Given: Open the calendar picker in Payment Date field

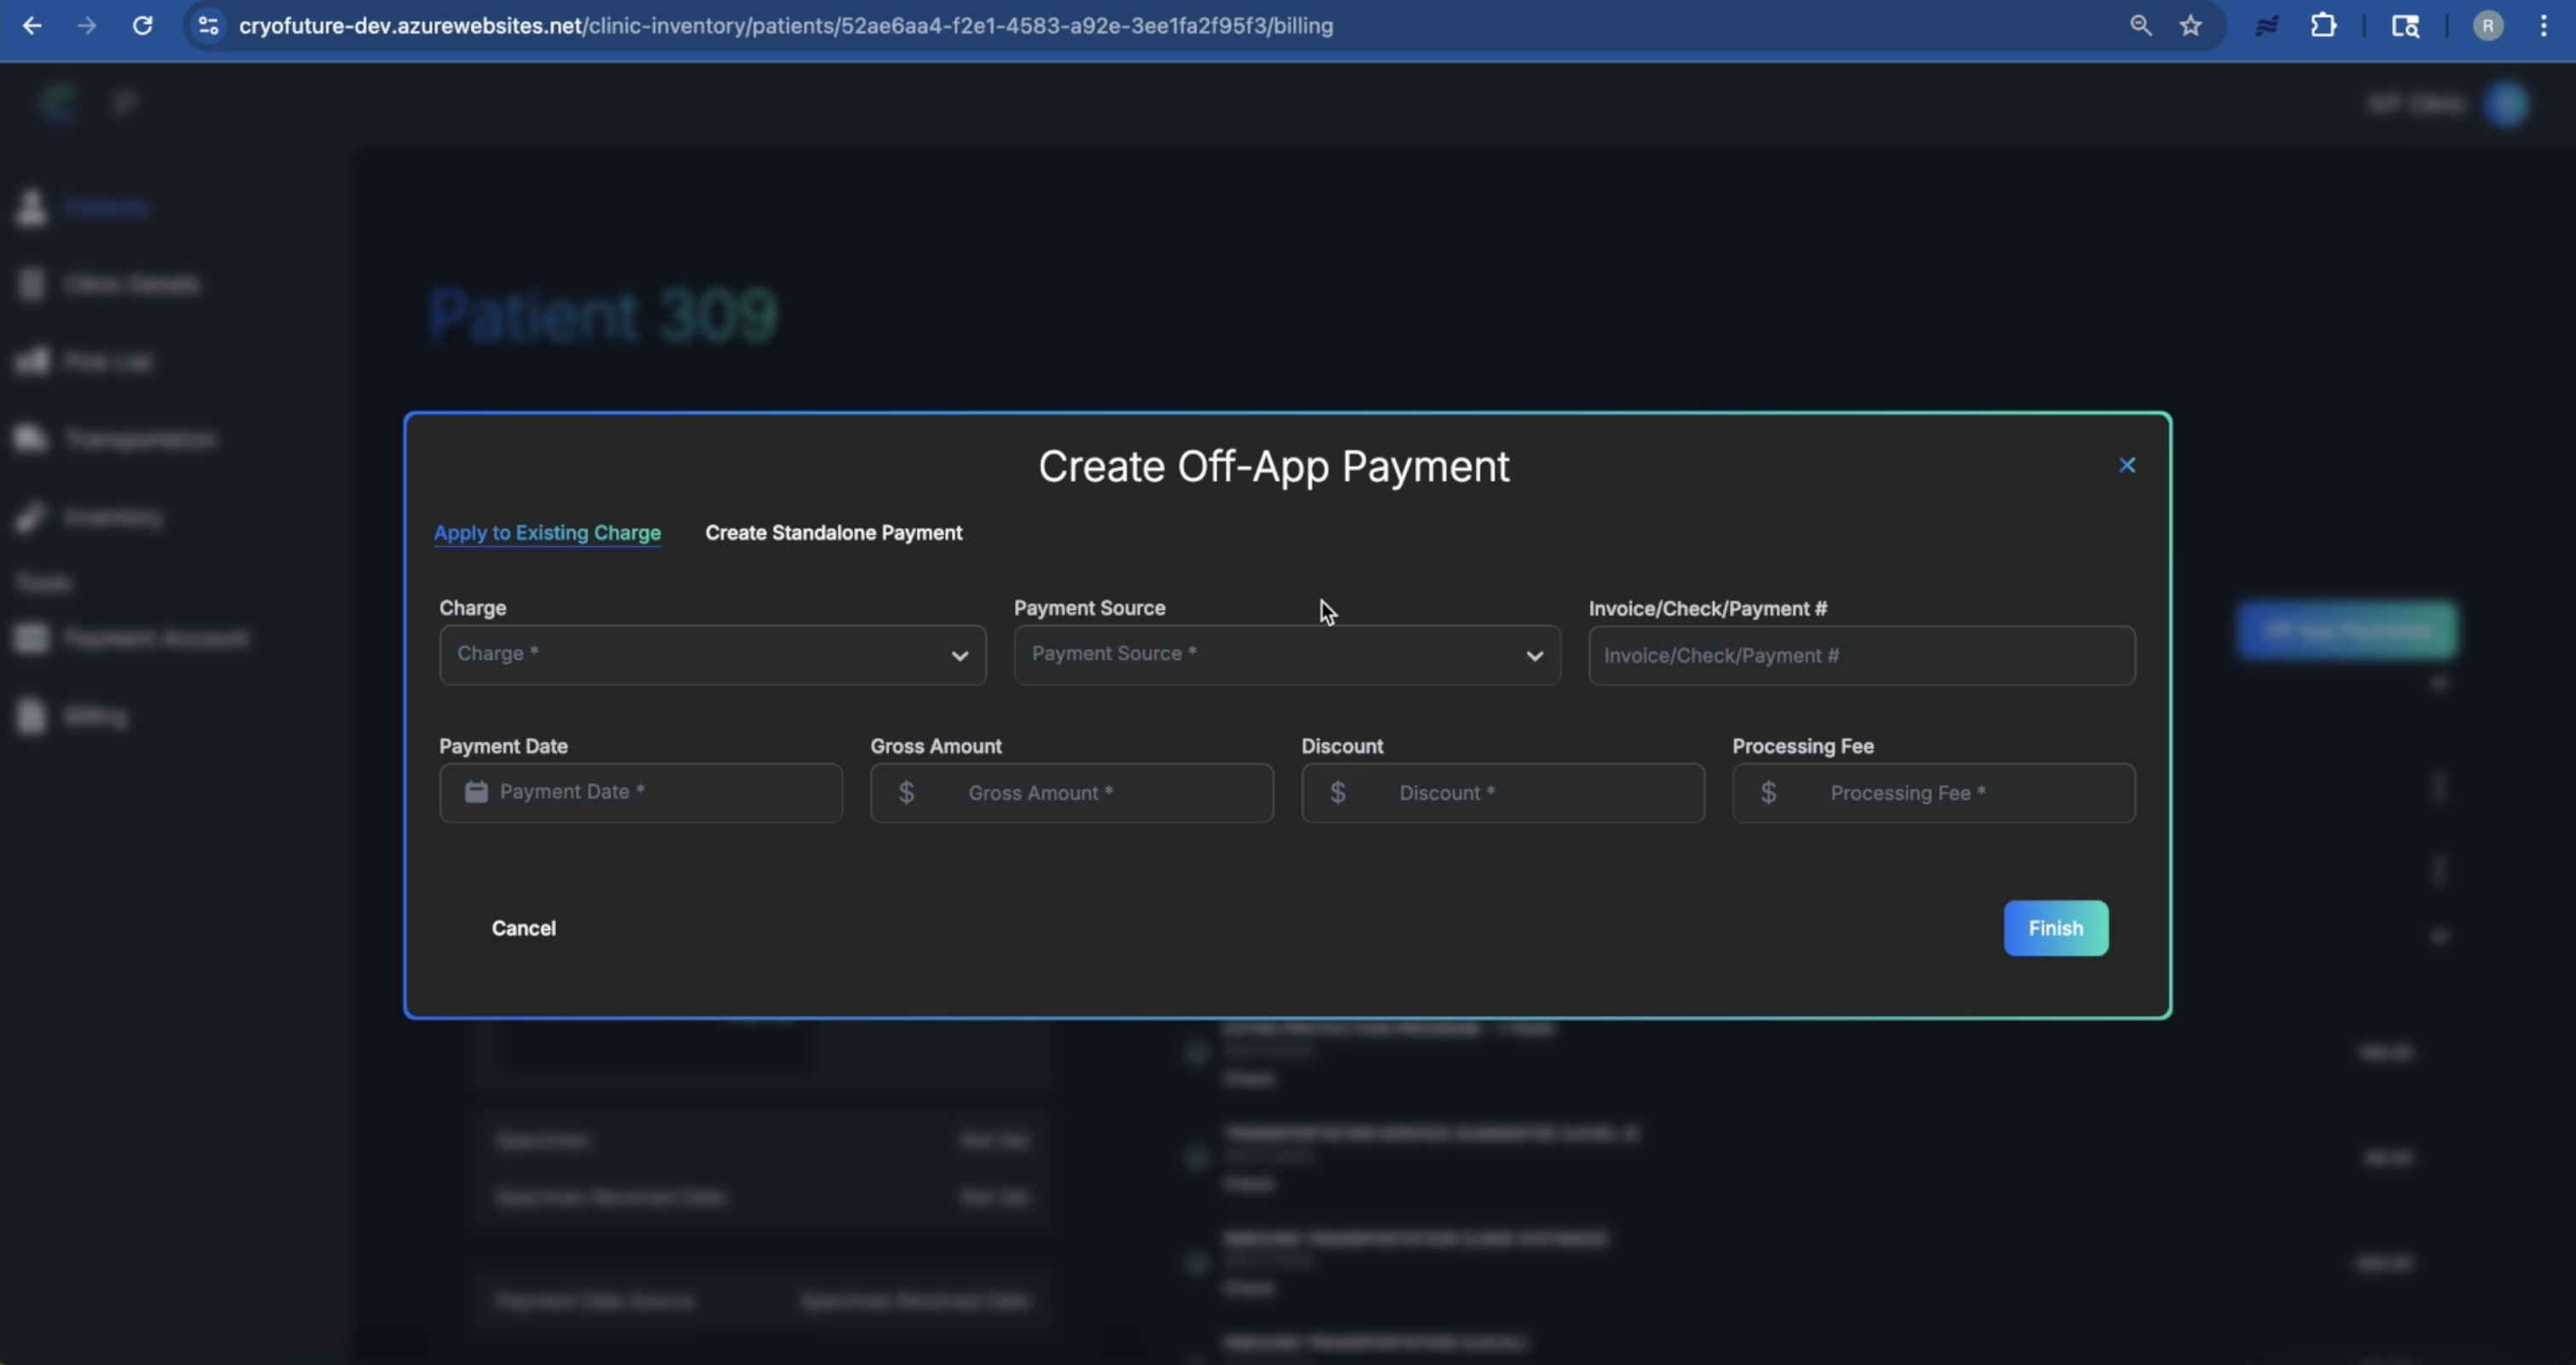Looking at the screenshot, I should click(477, 791).
